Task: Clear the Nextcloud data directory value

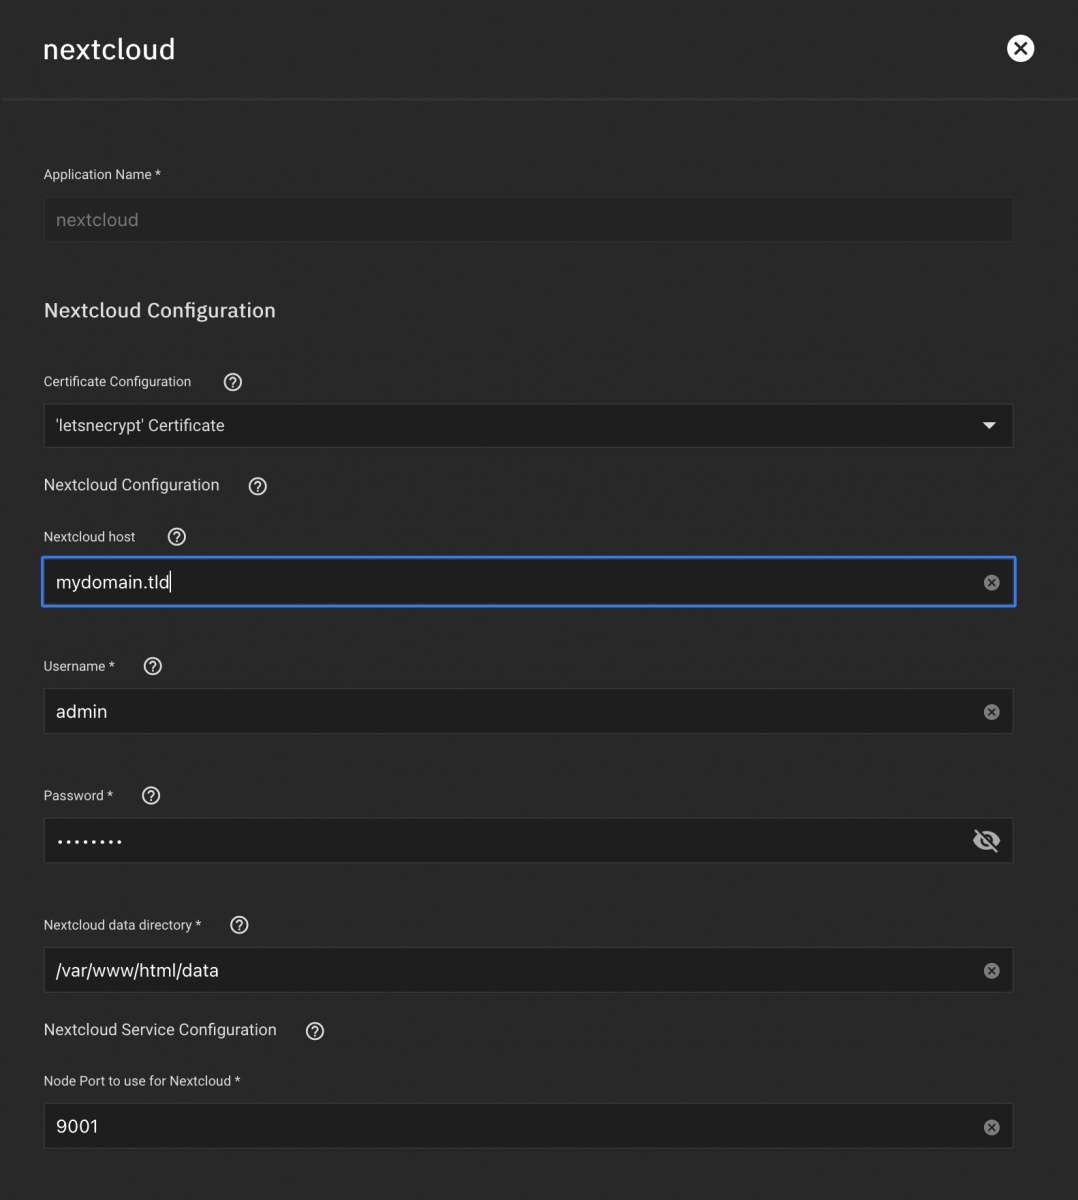Action: coord(991,971)
